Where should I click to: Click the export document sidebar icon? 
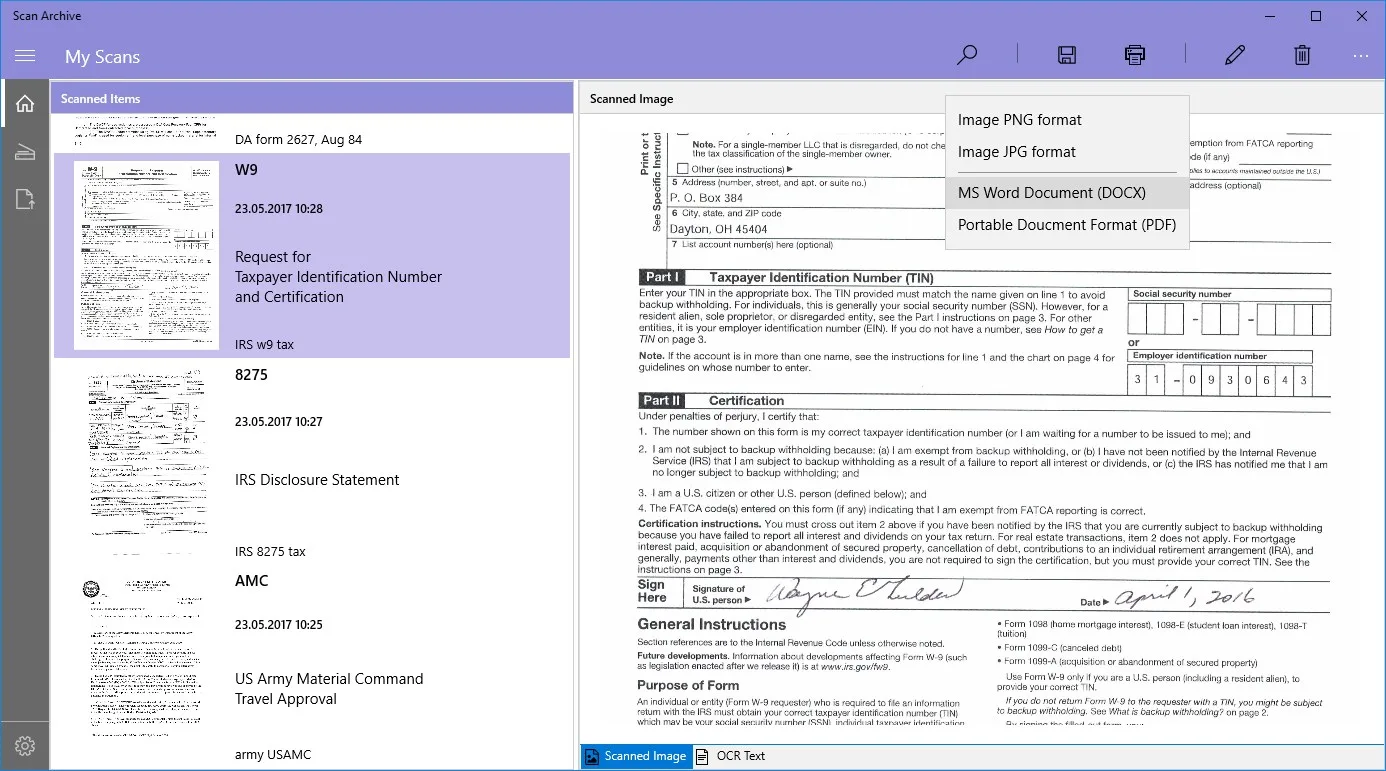pyautogui.click(x=25, y=200)
